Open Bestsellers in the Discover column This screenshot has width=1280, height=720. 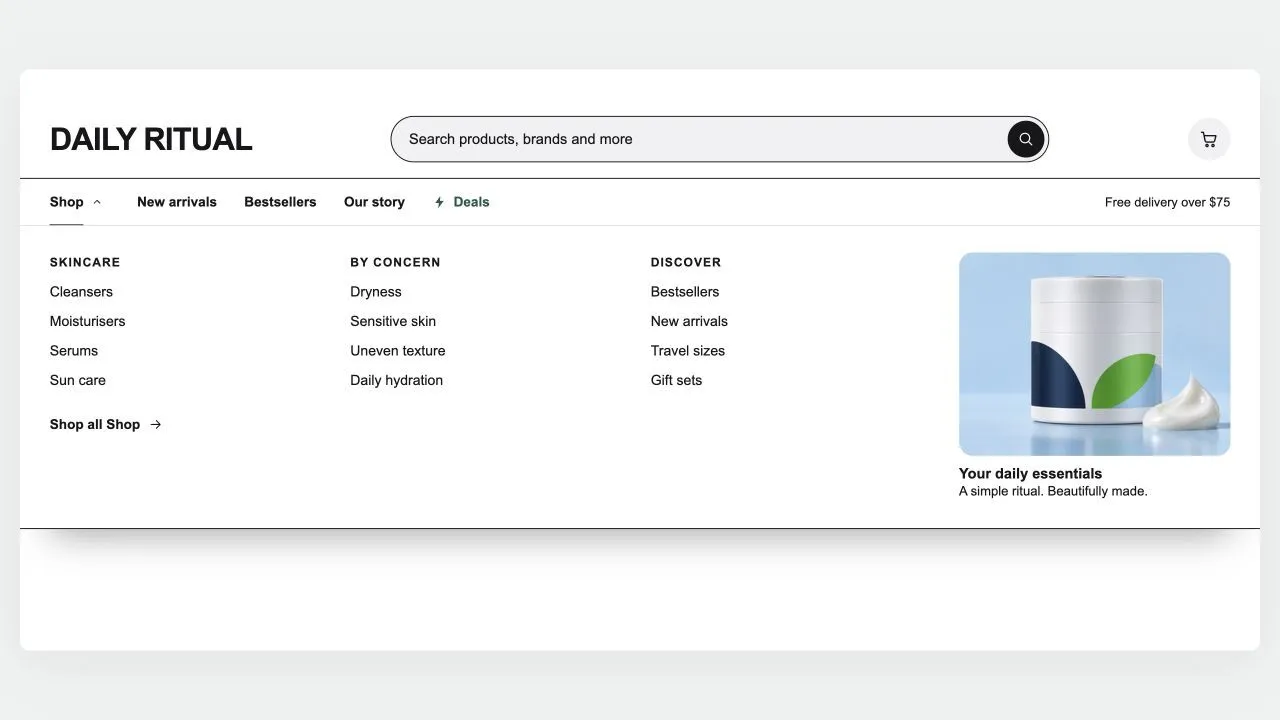pyautogui.click(x=685, y=292)
